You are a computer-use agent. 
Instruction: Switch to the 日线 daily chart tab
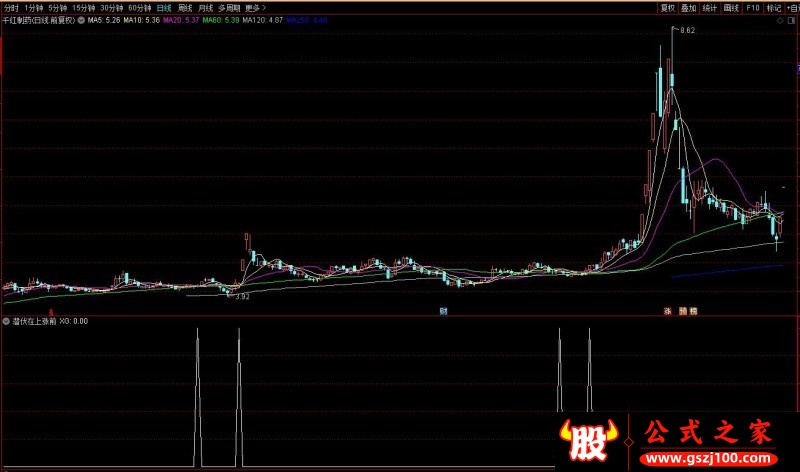[164, 8]
